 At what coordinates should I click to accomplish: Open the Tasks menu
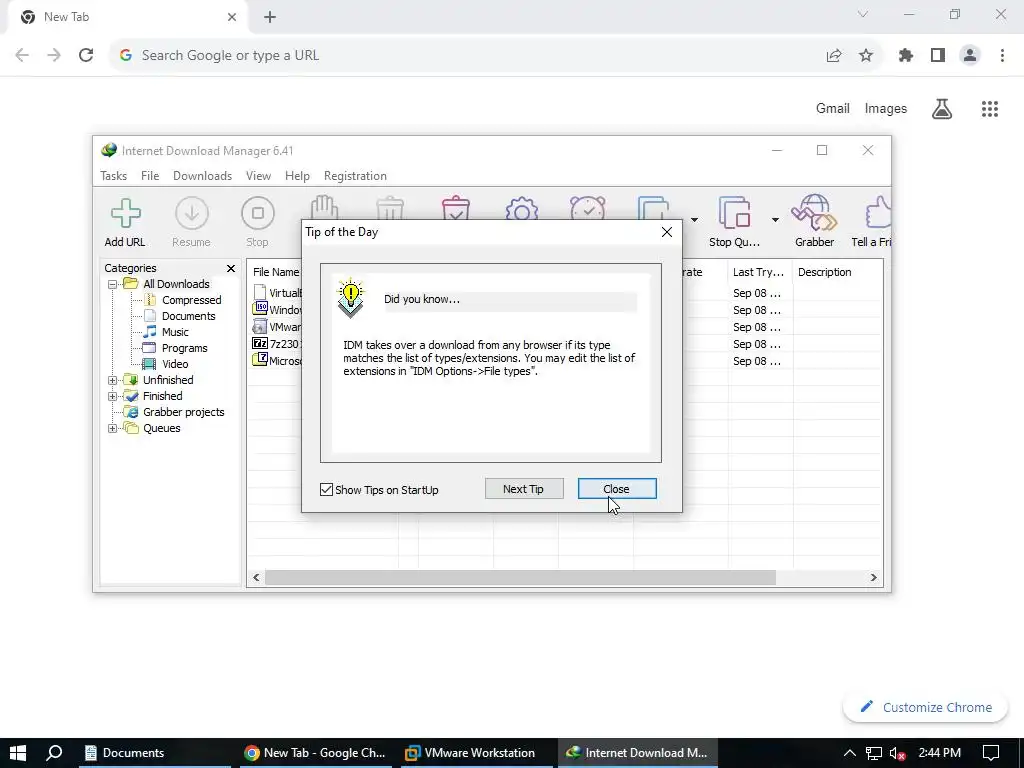[x=113, y=176]
